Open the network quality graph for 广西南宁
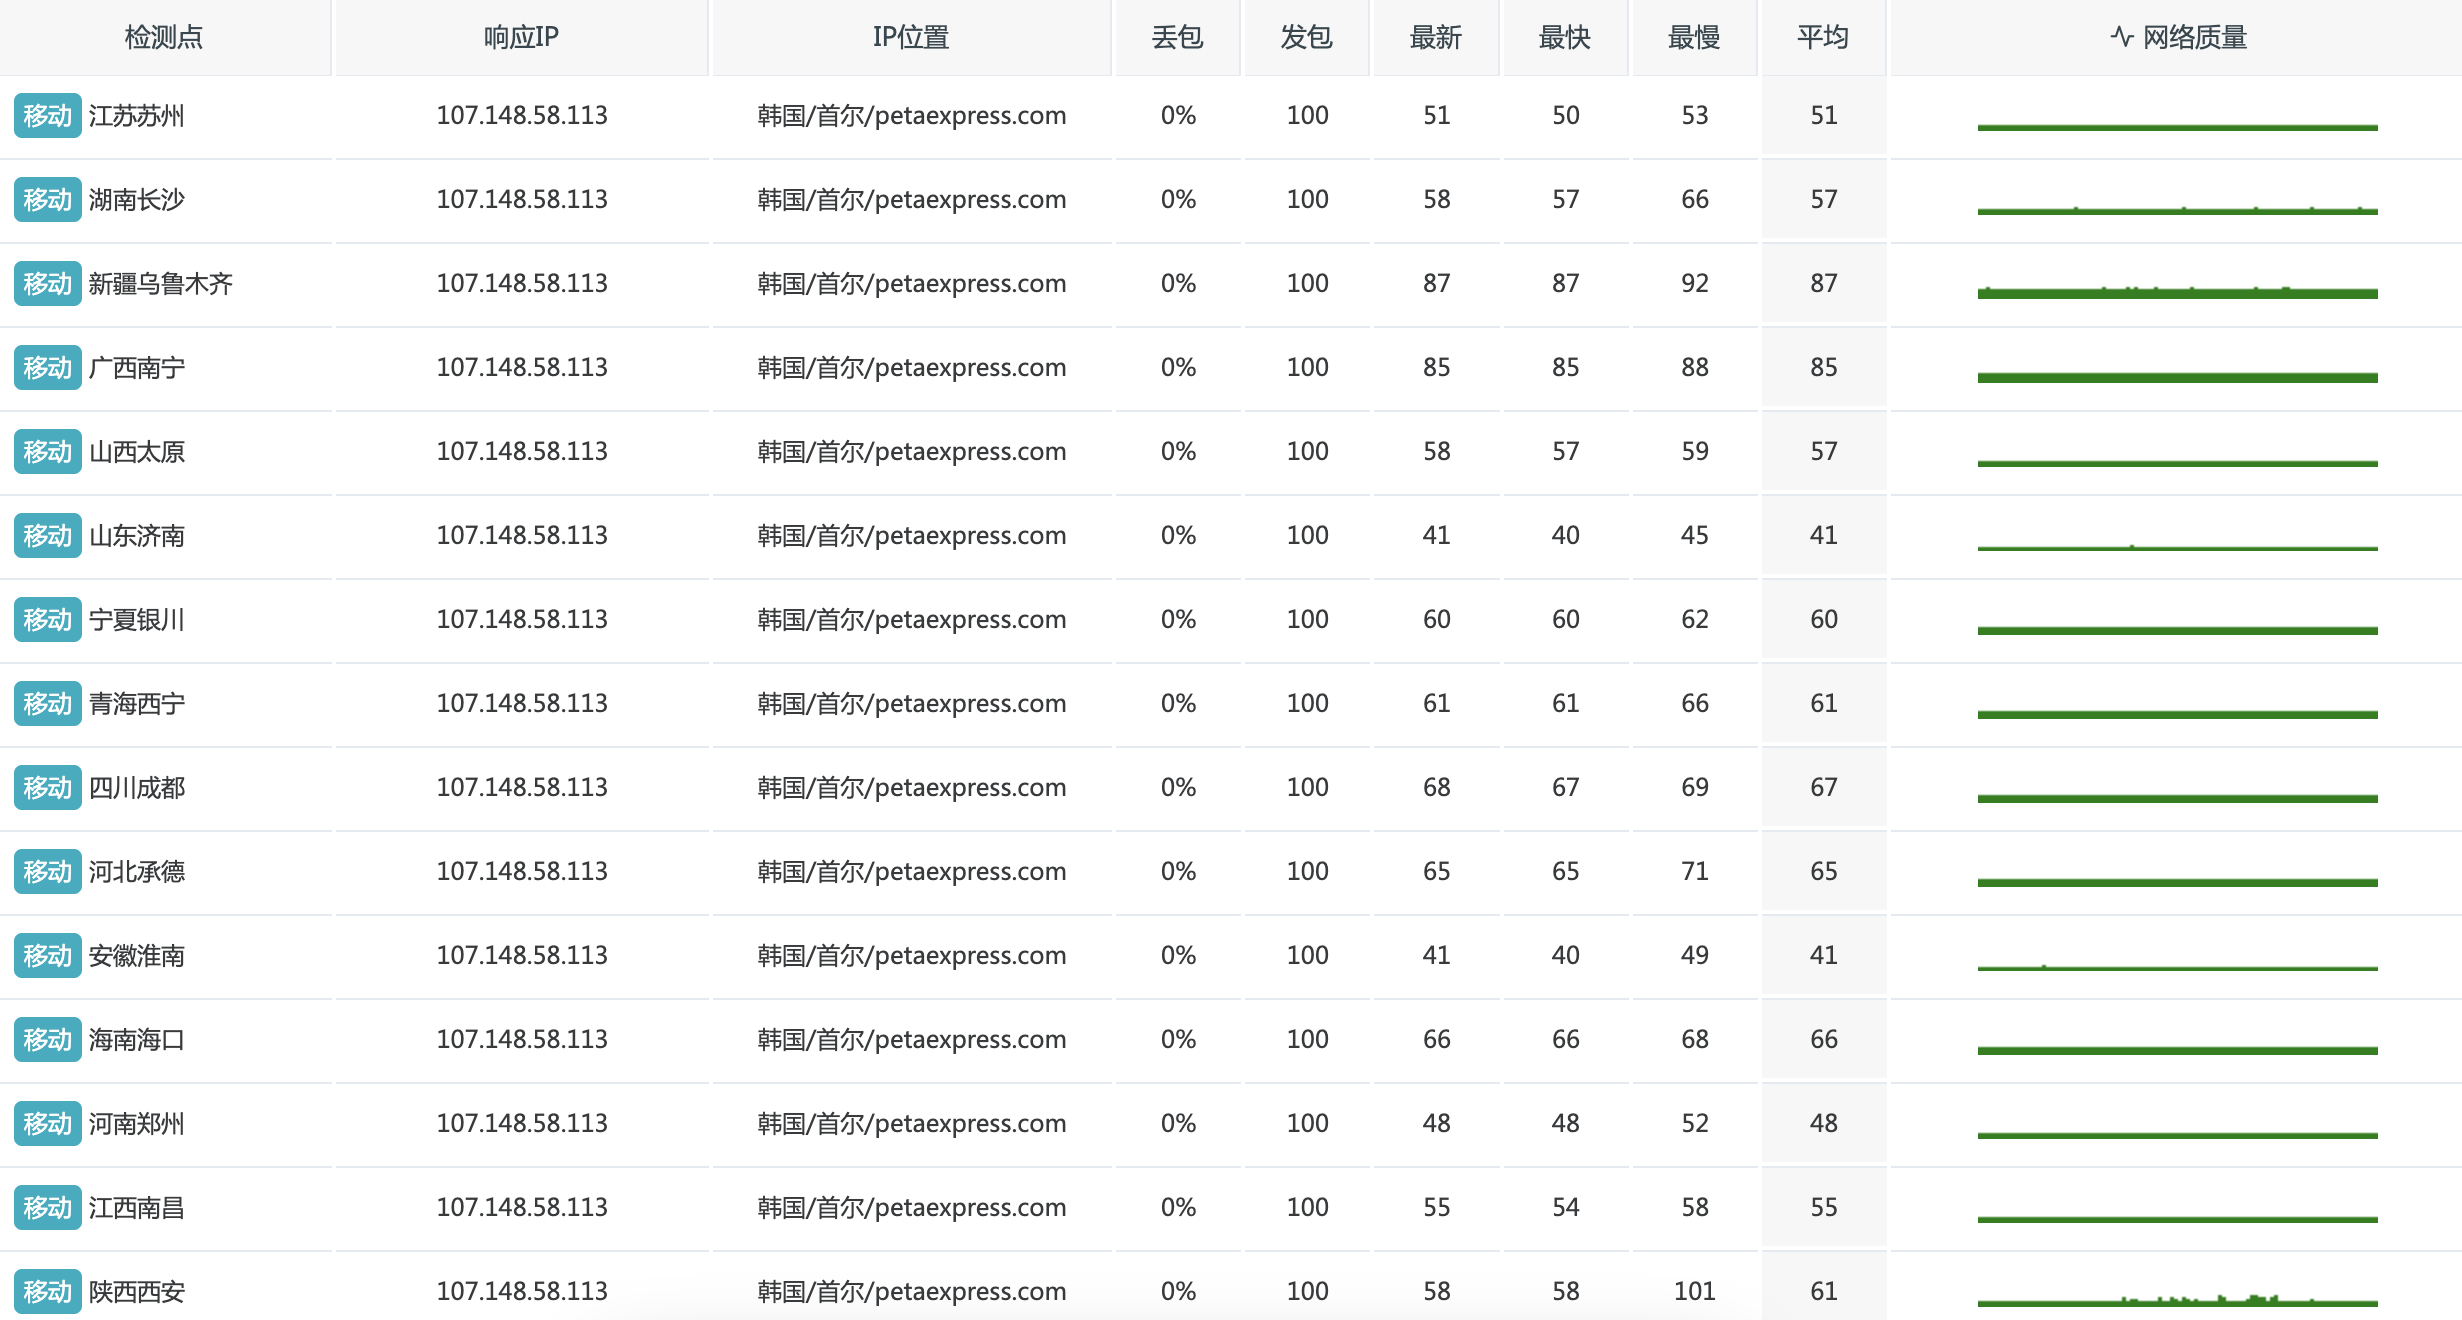 point(2177,377)
